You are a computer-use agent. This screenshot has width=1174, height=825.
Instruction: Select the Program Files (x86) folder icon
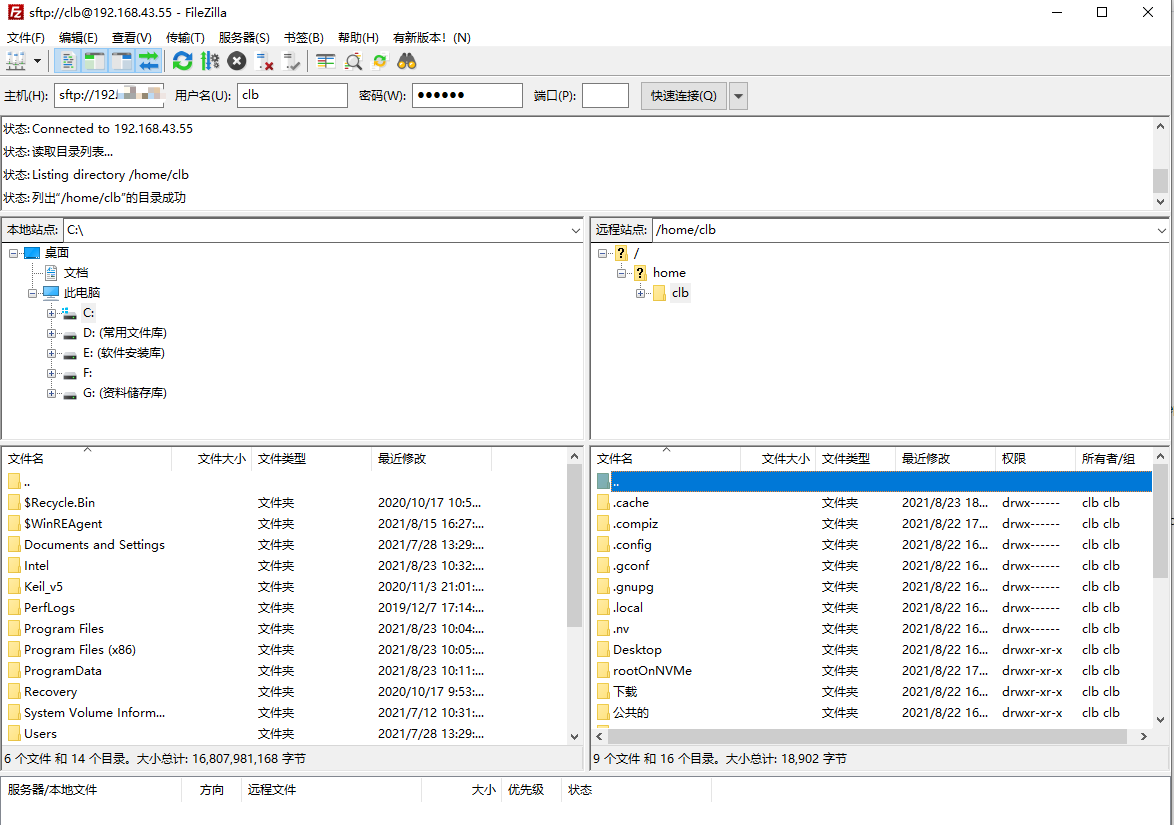pos(14,650)
